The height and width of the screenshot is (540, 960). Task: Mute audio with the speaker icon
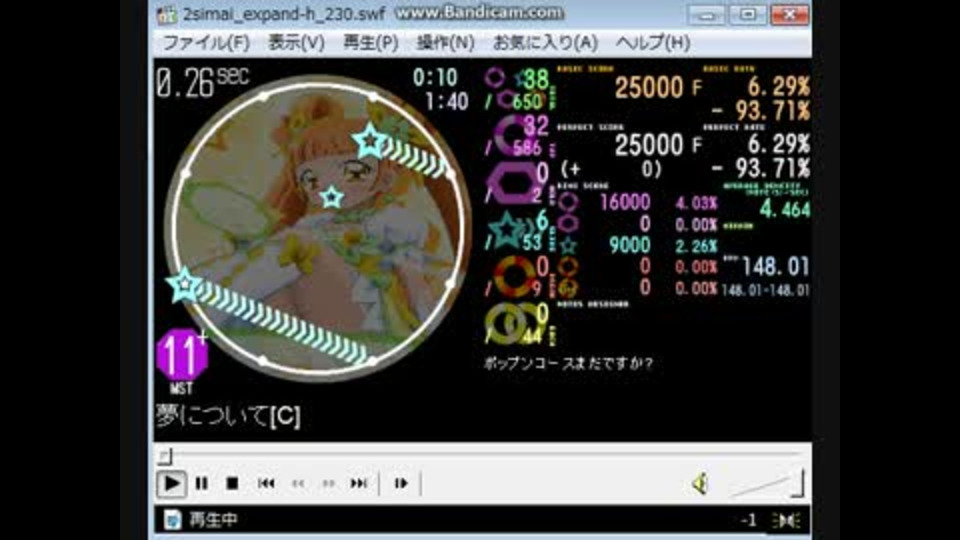coord(700,484)
